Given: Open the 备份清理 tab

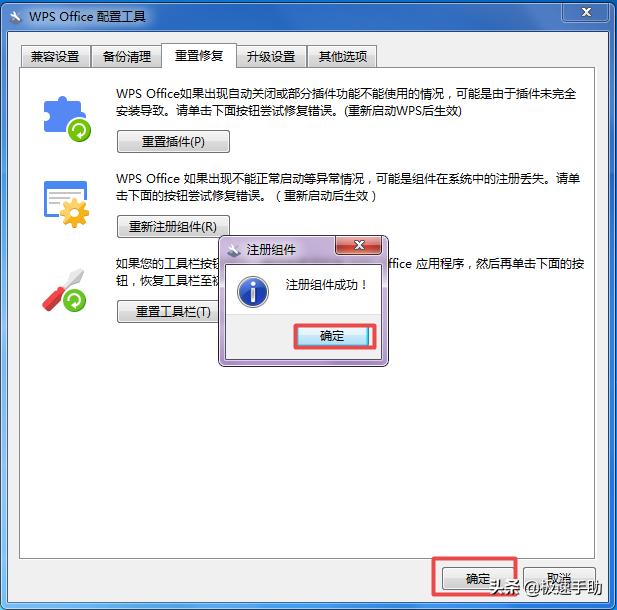Looking at the screenshot, I should coord(127,56).
